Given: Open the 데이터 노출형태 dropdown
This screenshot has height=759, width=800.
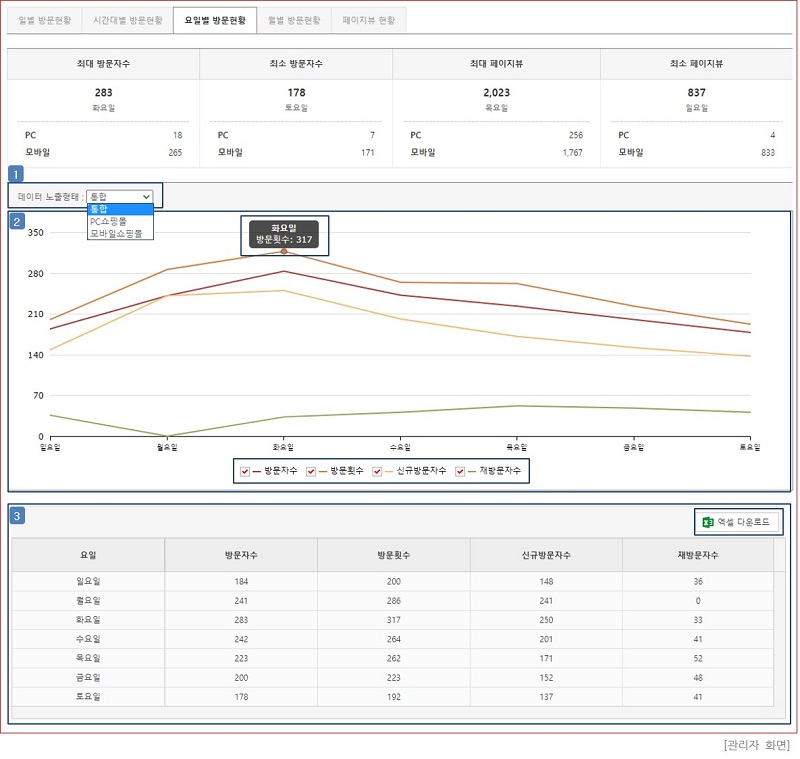Looking at the screenshot, I should coord(119,197).
